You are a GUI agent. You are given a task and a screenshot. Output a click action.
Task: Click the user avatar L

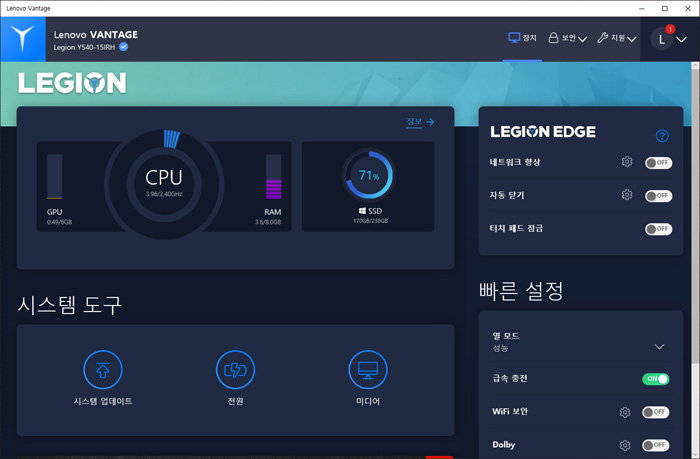click(x=662, y=39)
